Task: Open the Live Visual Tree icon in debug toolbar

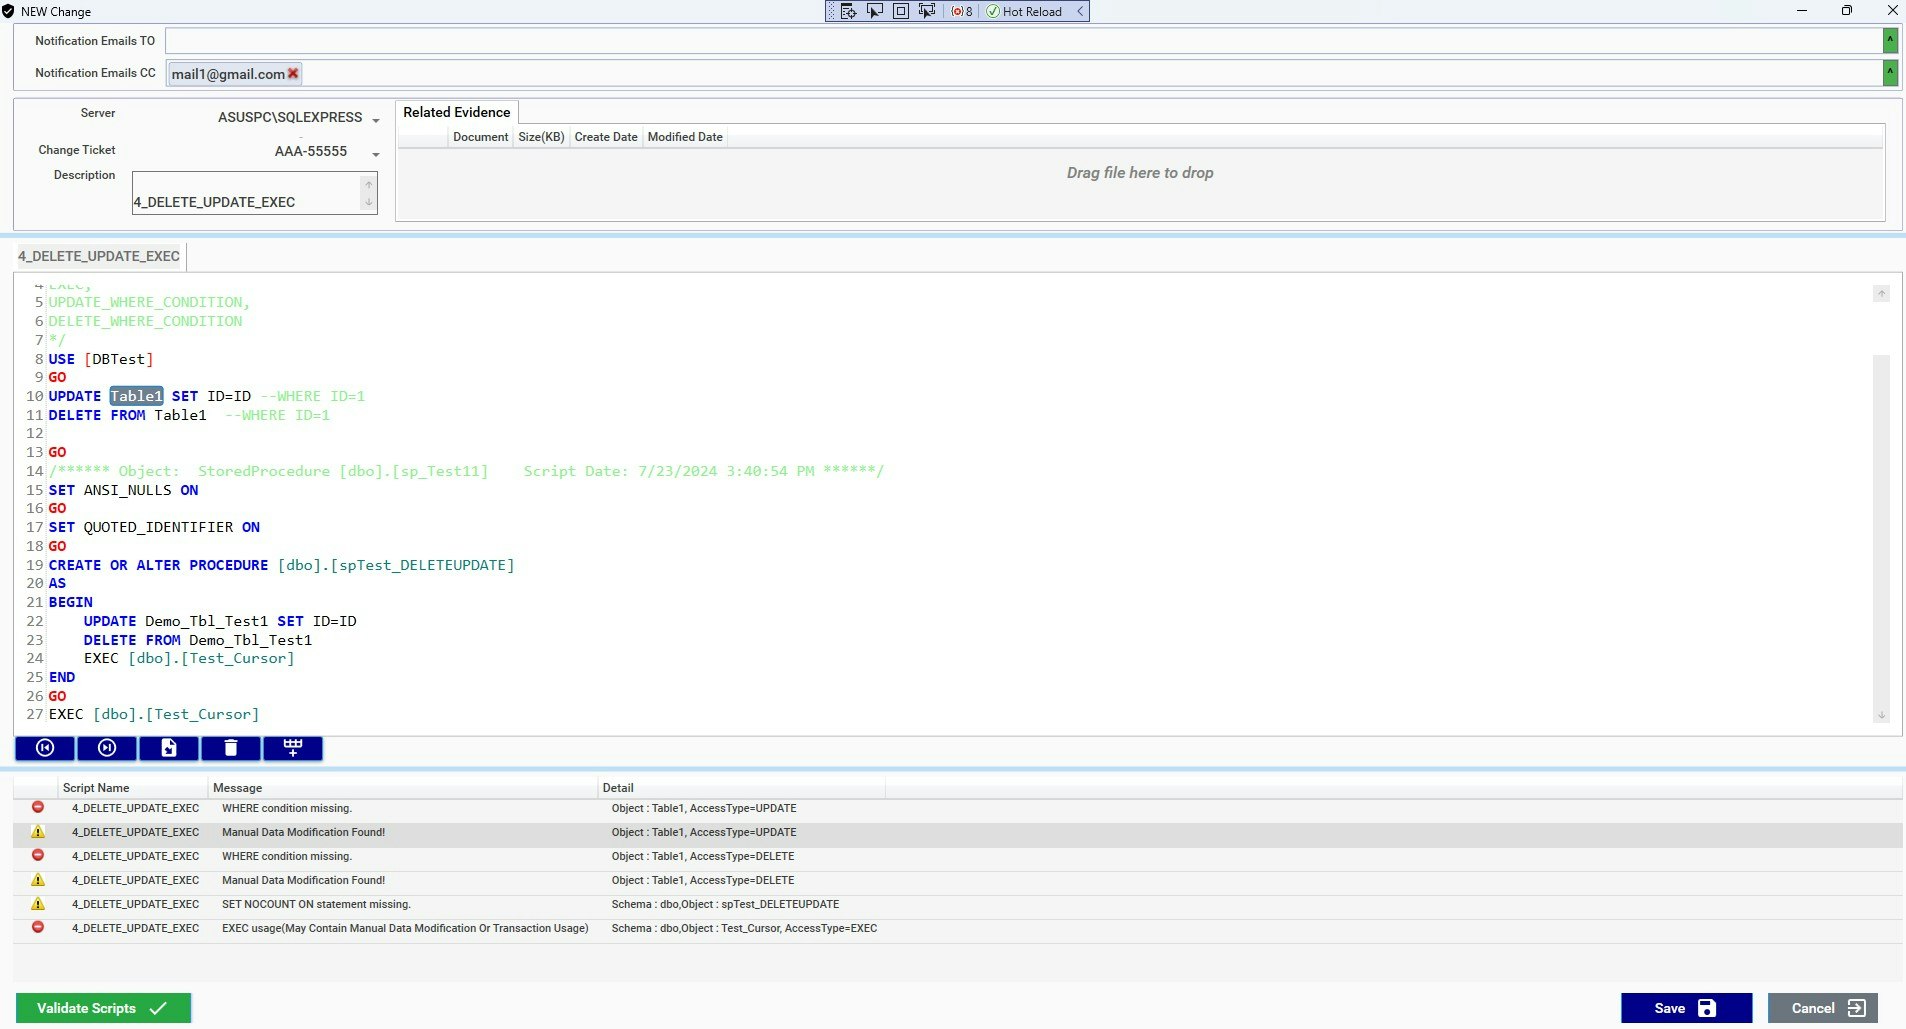Action: pos(848,11)
